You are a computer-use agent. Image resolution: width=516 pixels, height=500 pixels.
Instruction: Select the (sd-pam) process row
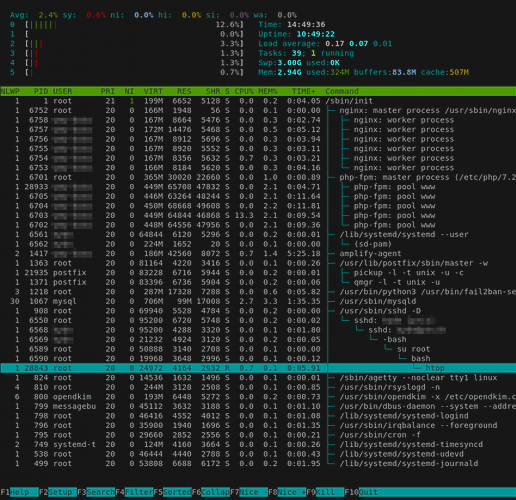pos(258,244)
